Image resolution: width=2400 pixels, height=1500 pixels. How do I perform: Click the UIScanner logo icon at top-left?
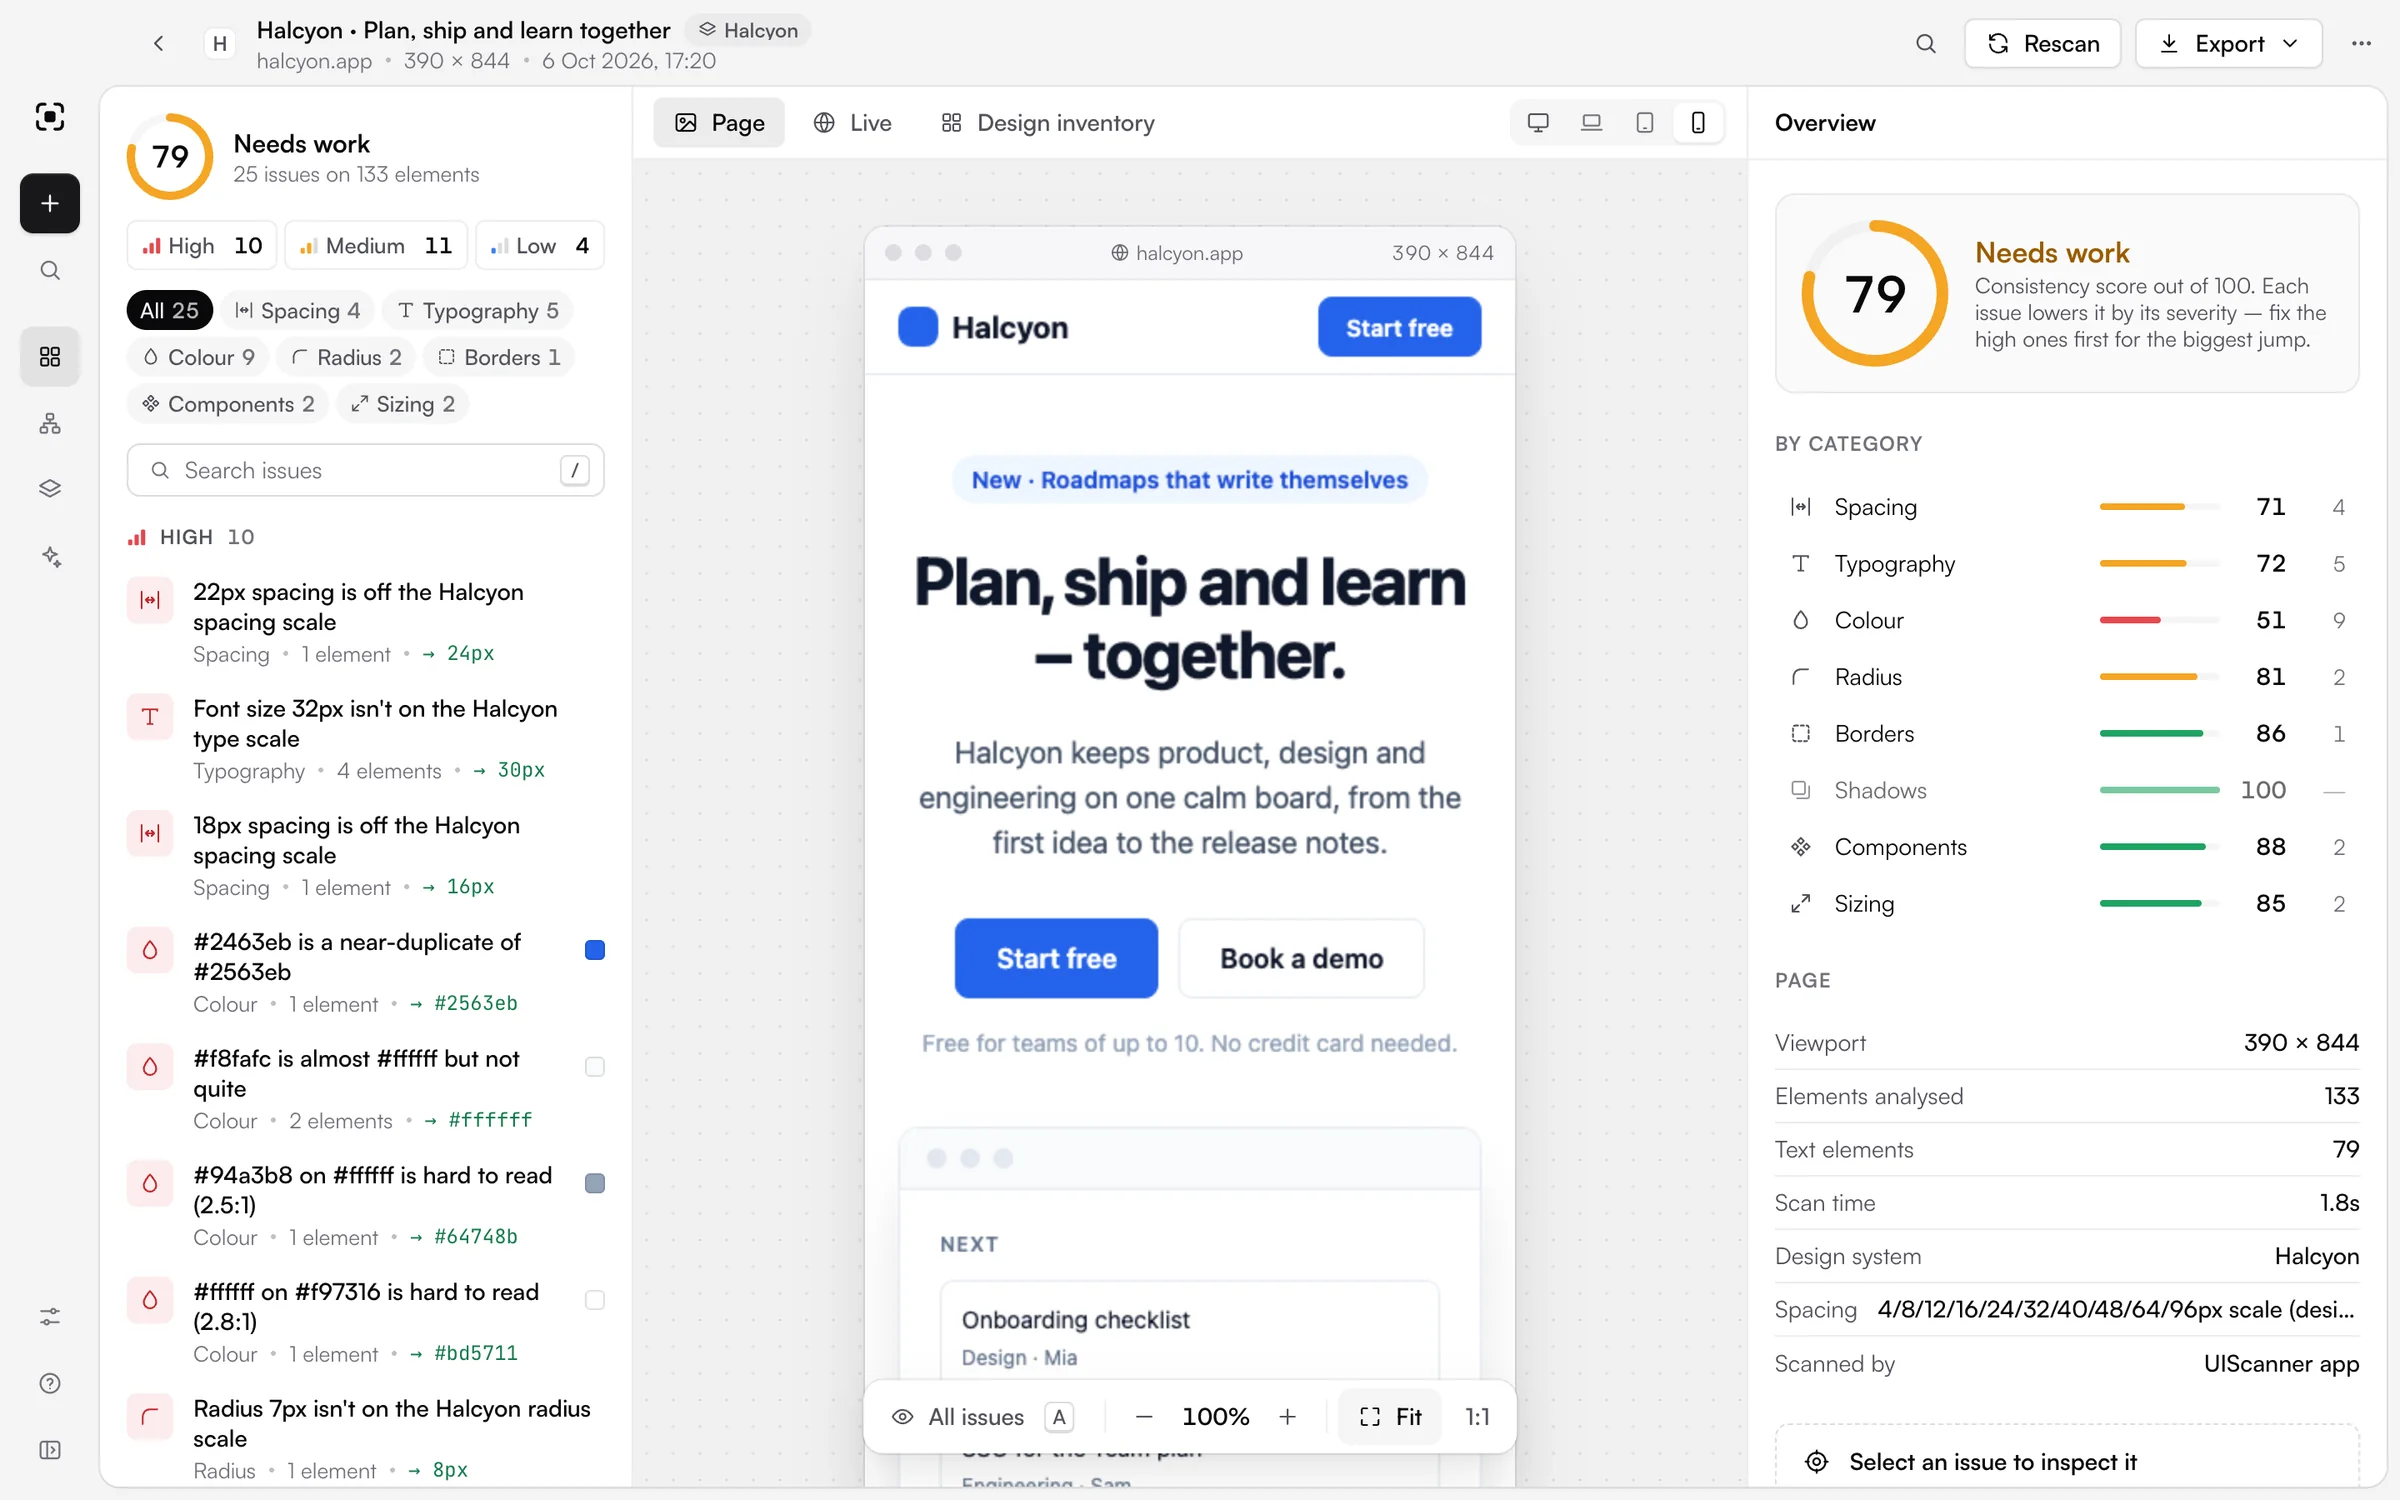[50, 117]
